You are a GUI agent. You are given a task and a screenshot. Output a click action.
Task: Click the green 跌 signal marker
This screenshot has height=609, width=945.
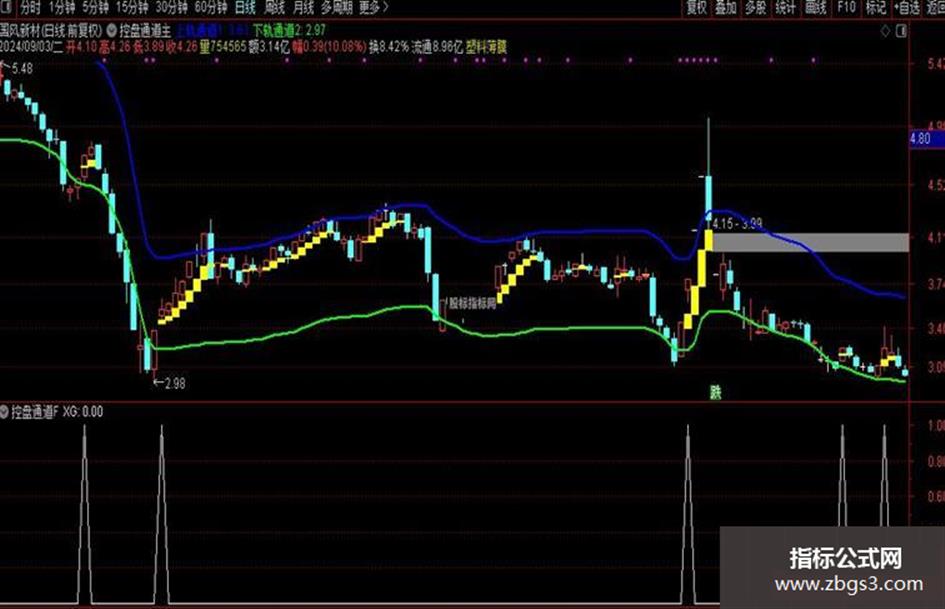coord(715,393)
